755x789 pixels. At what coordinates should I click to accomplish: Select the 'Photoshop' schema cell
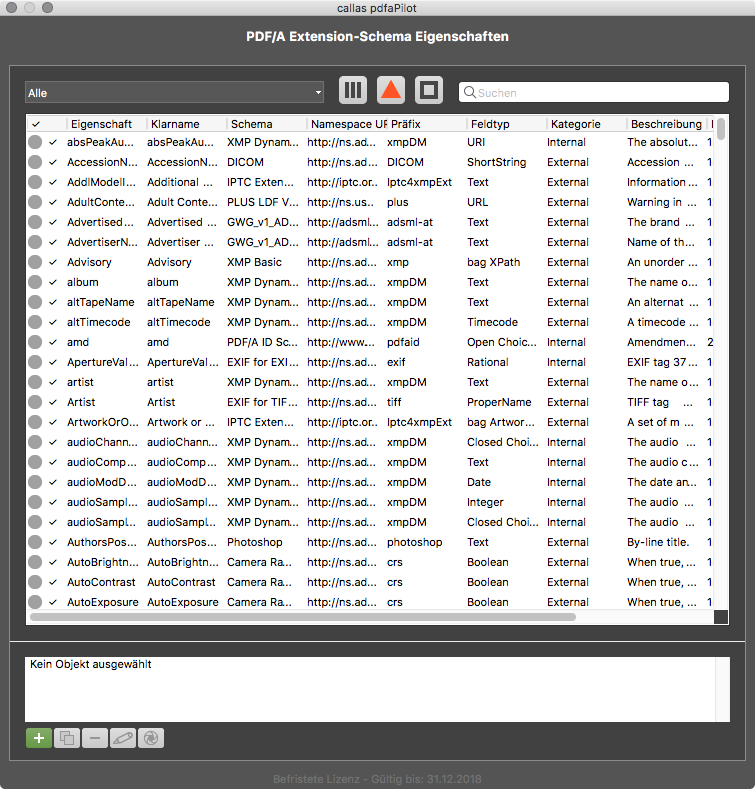pyautogui.click(x=255, y=542)
